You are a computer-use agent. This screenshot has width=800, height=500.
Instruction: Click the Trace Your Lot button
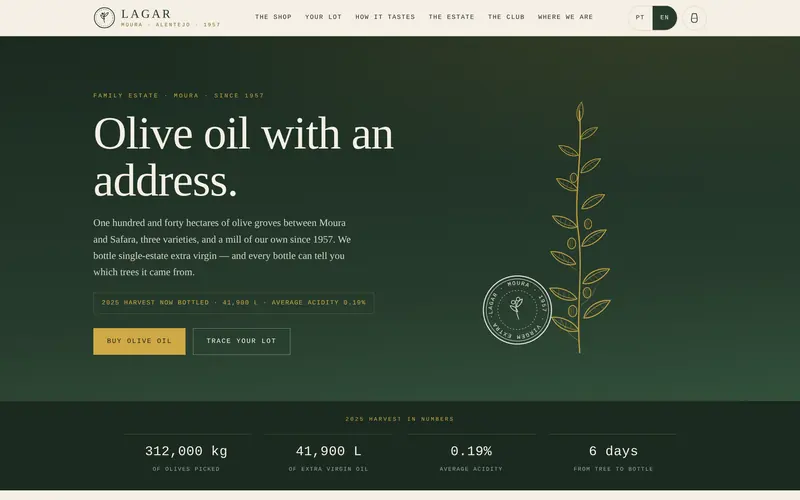pyautogui.click(x=241, y=341)
